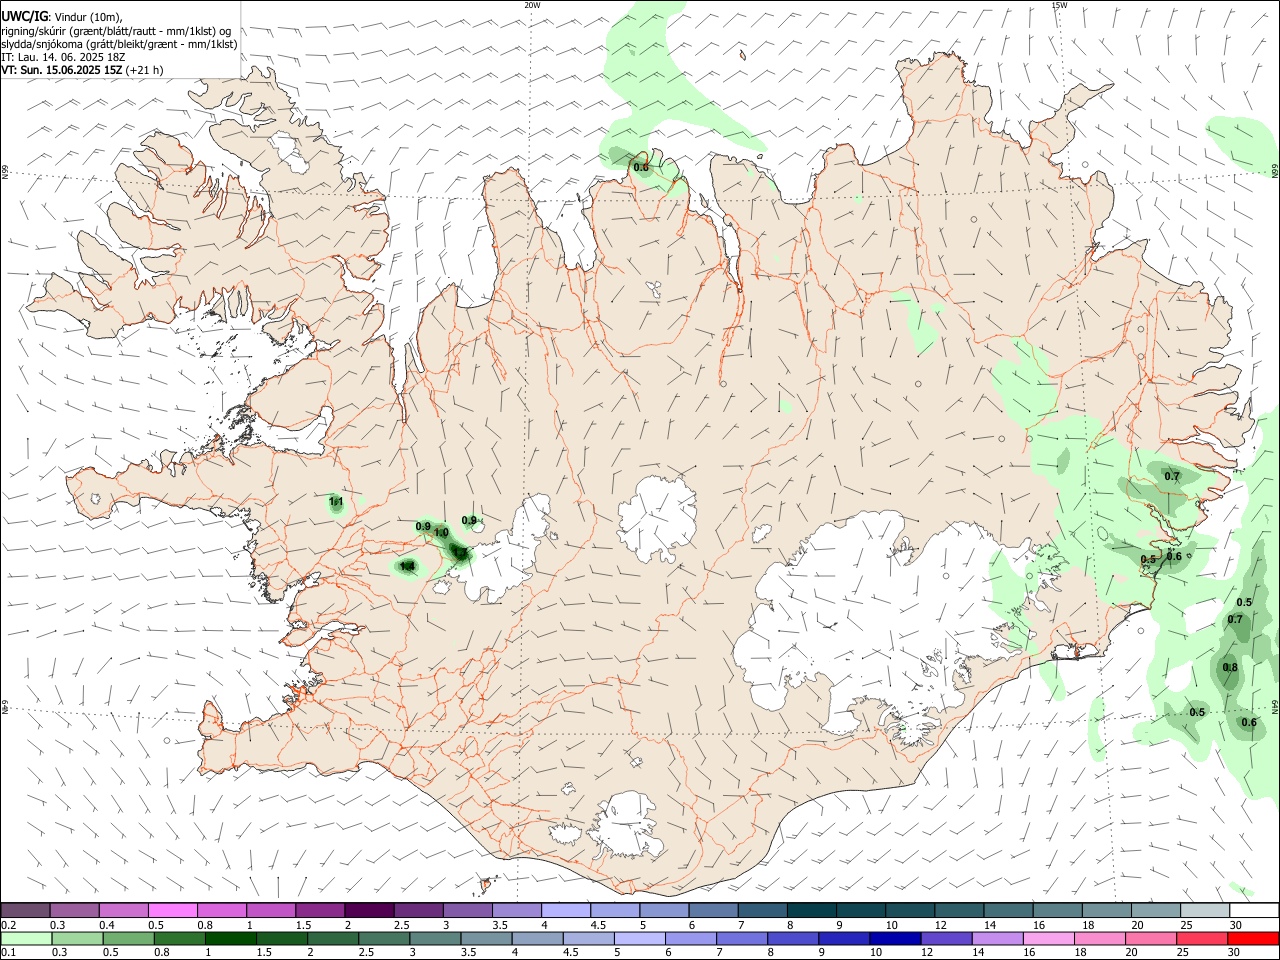The width and height of the screenshot is (1280, 960).
Task: Select the '1.4' precipitation value on the map
Action: pos(407,567)
